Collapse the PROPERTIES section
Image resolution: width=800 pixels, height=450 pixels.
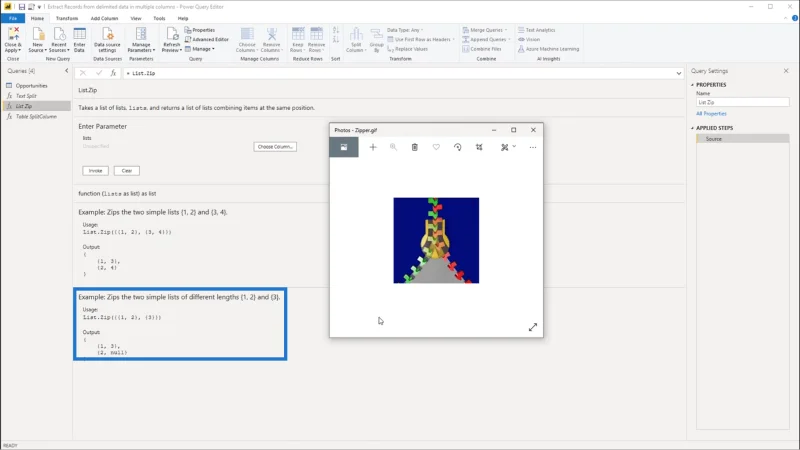692,85
